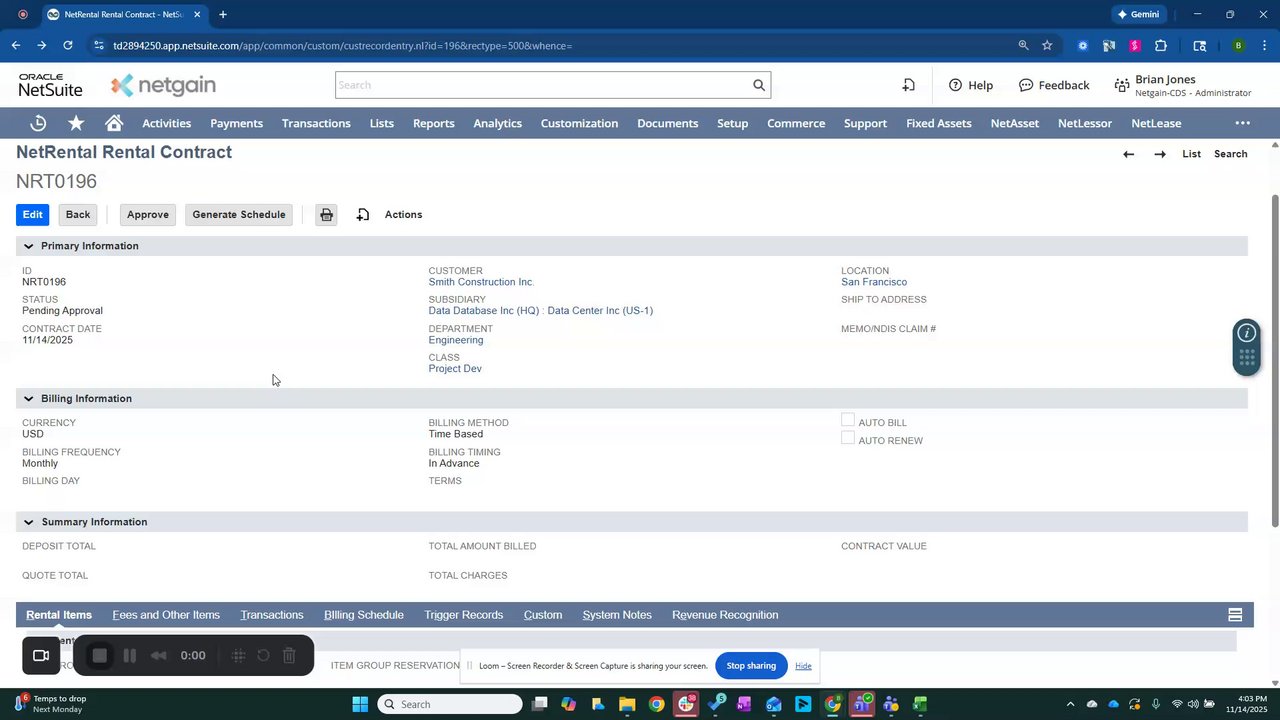Click the Windows taskbar Search box
The width and height of the screenshot is (1280, 720).
(450, 704)
